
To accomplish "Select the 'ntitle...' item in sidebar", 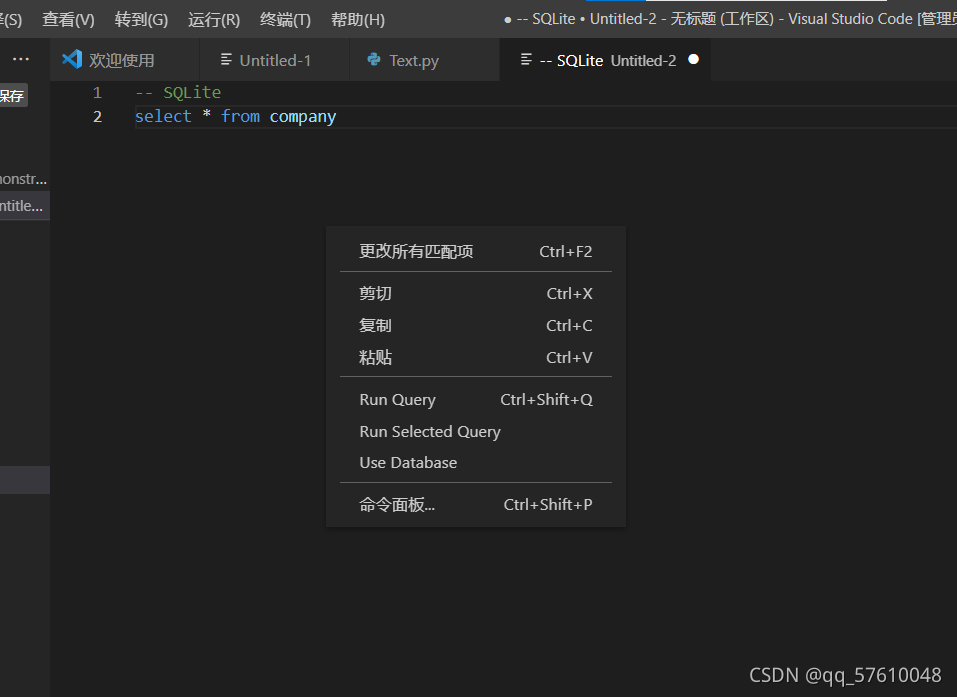I will coord(22,206).
